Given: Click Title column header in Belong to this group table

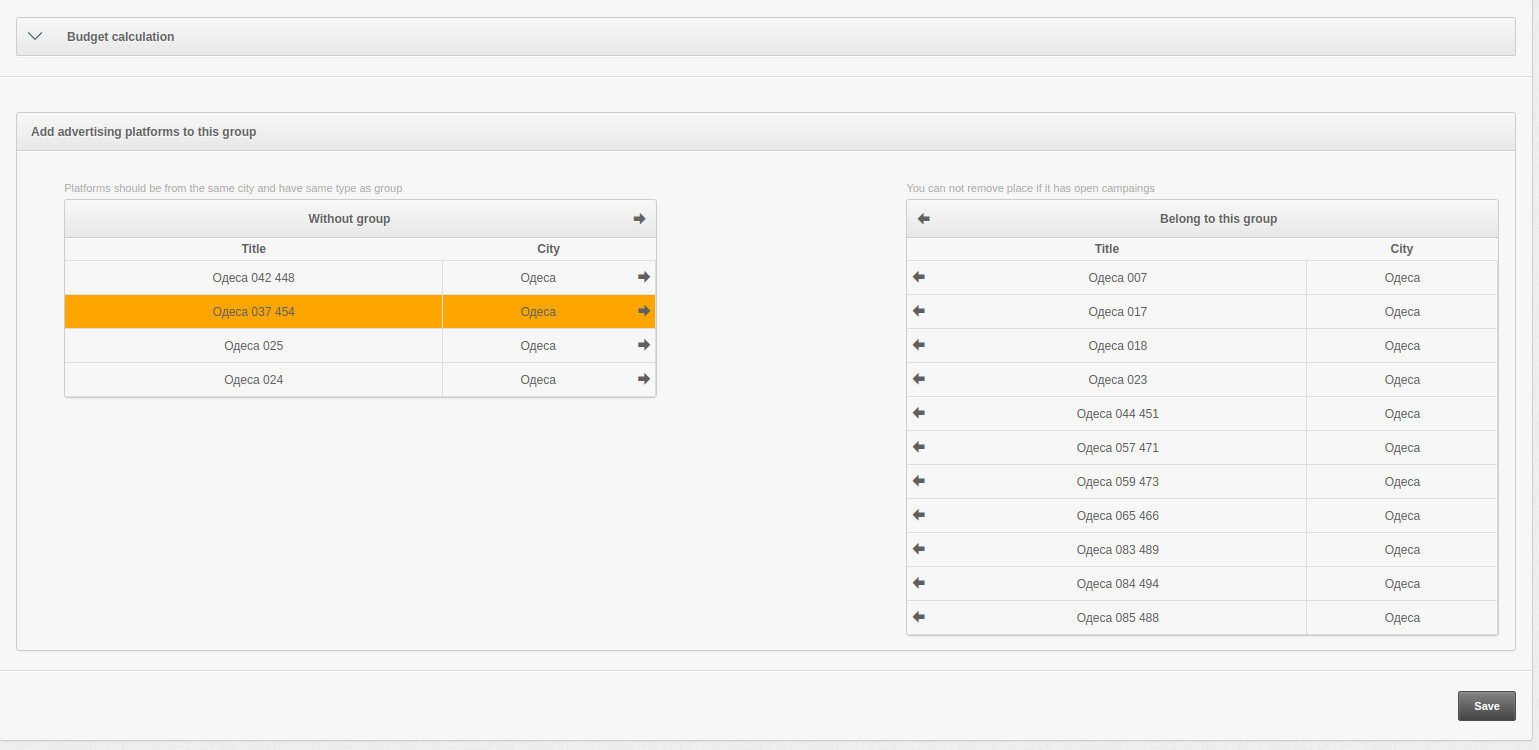Looking at the screenshot, I should 1107,249.
